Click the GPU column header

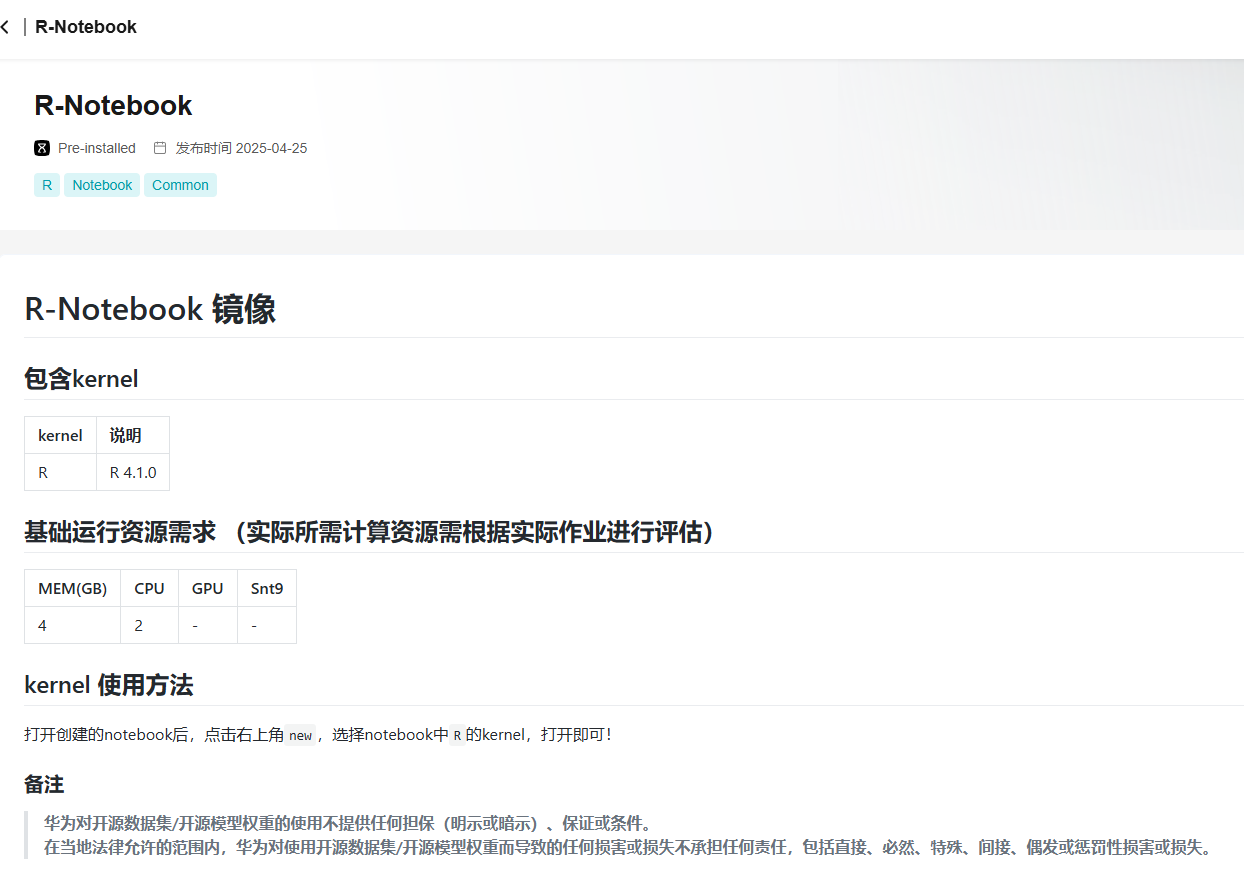point(208,588)
